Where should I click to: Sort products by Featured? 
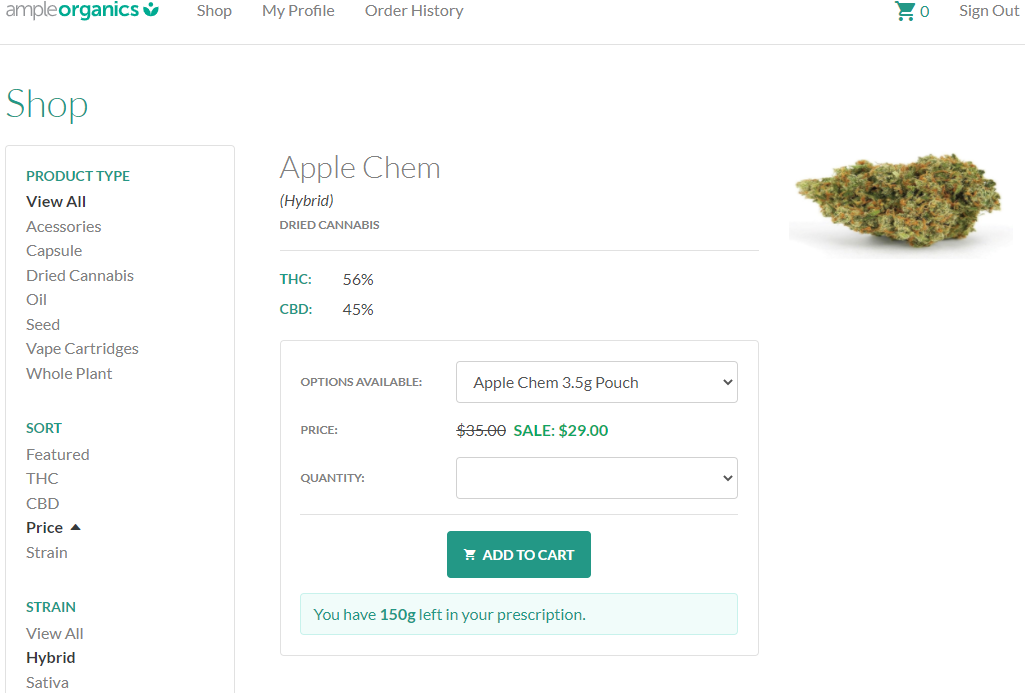coord(57,454)
